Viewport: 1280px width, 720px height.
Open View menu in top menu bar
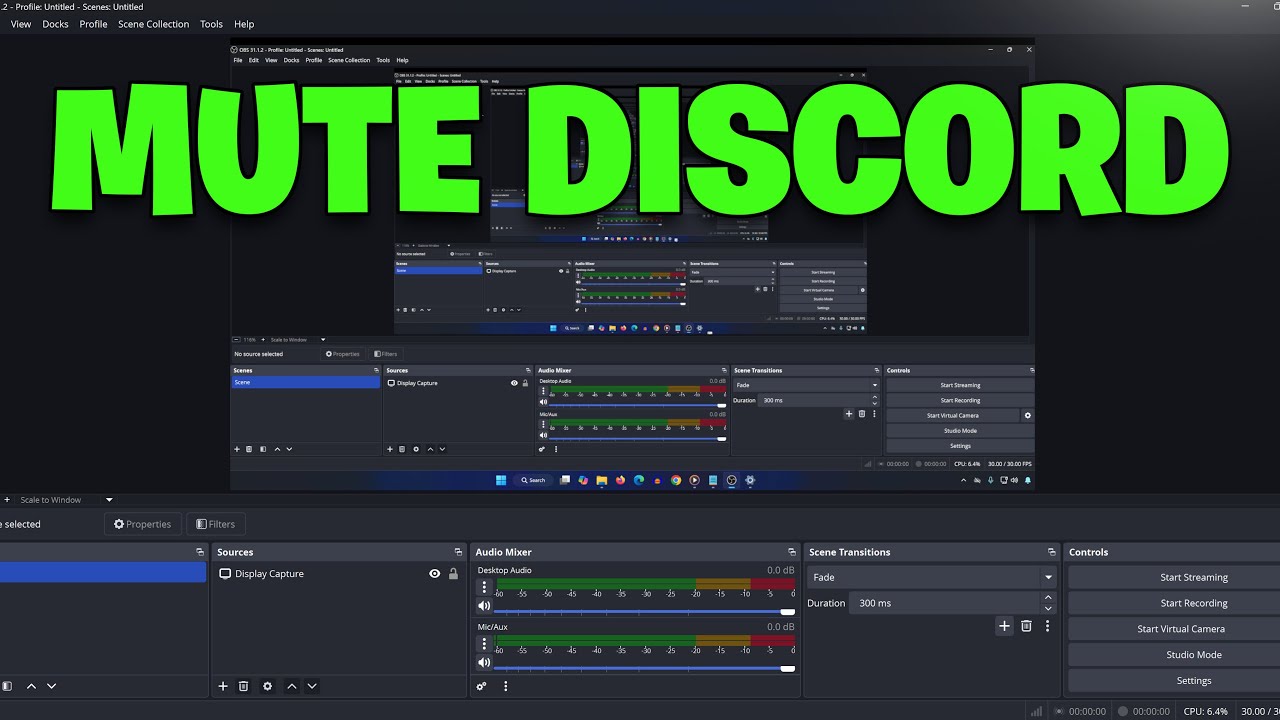pos(20,24)
